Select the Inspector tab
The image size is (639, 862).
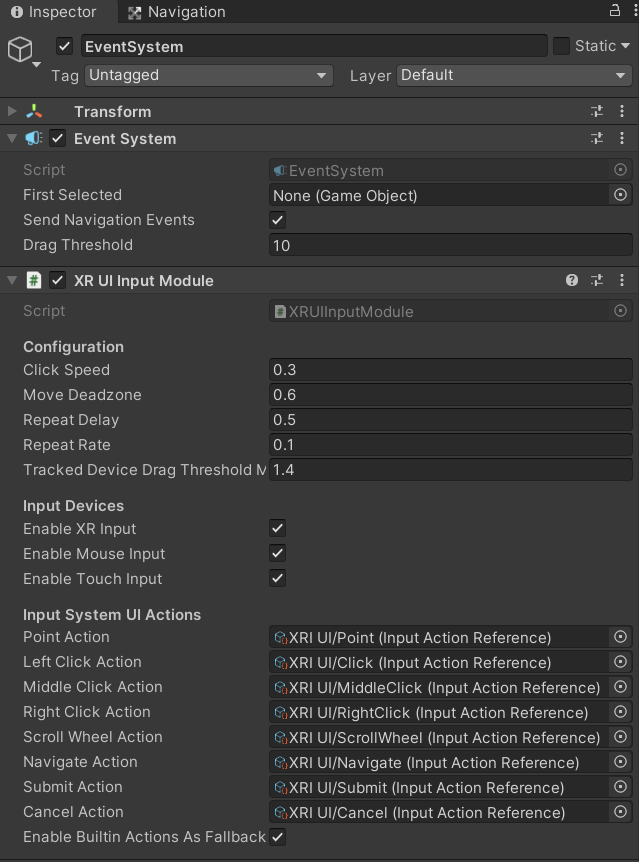pos(53,12)
